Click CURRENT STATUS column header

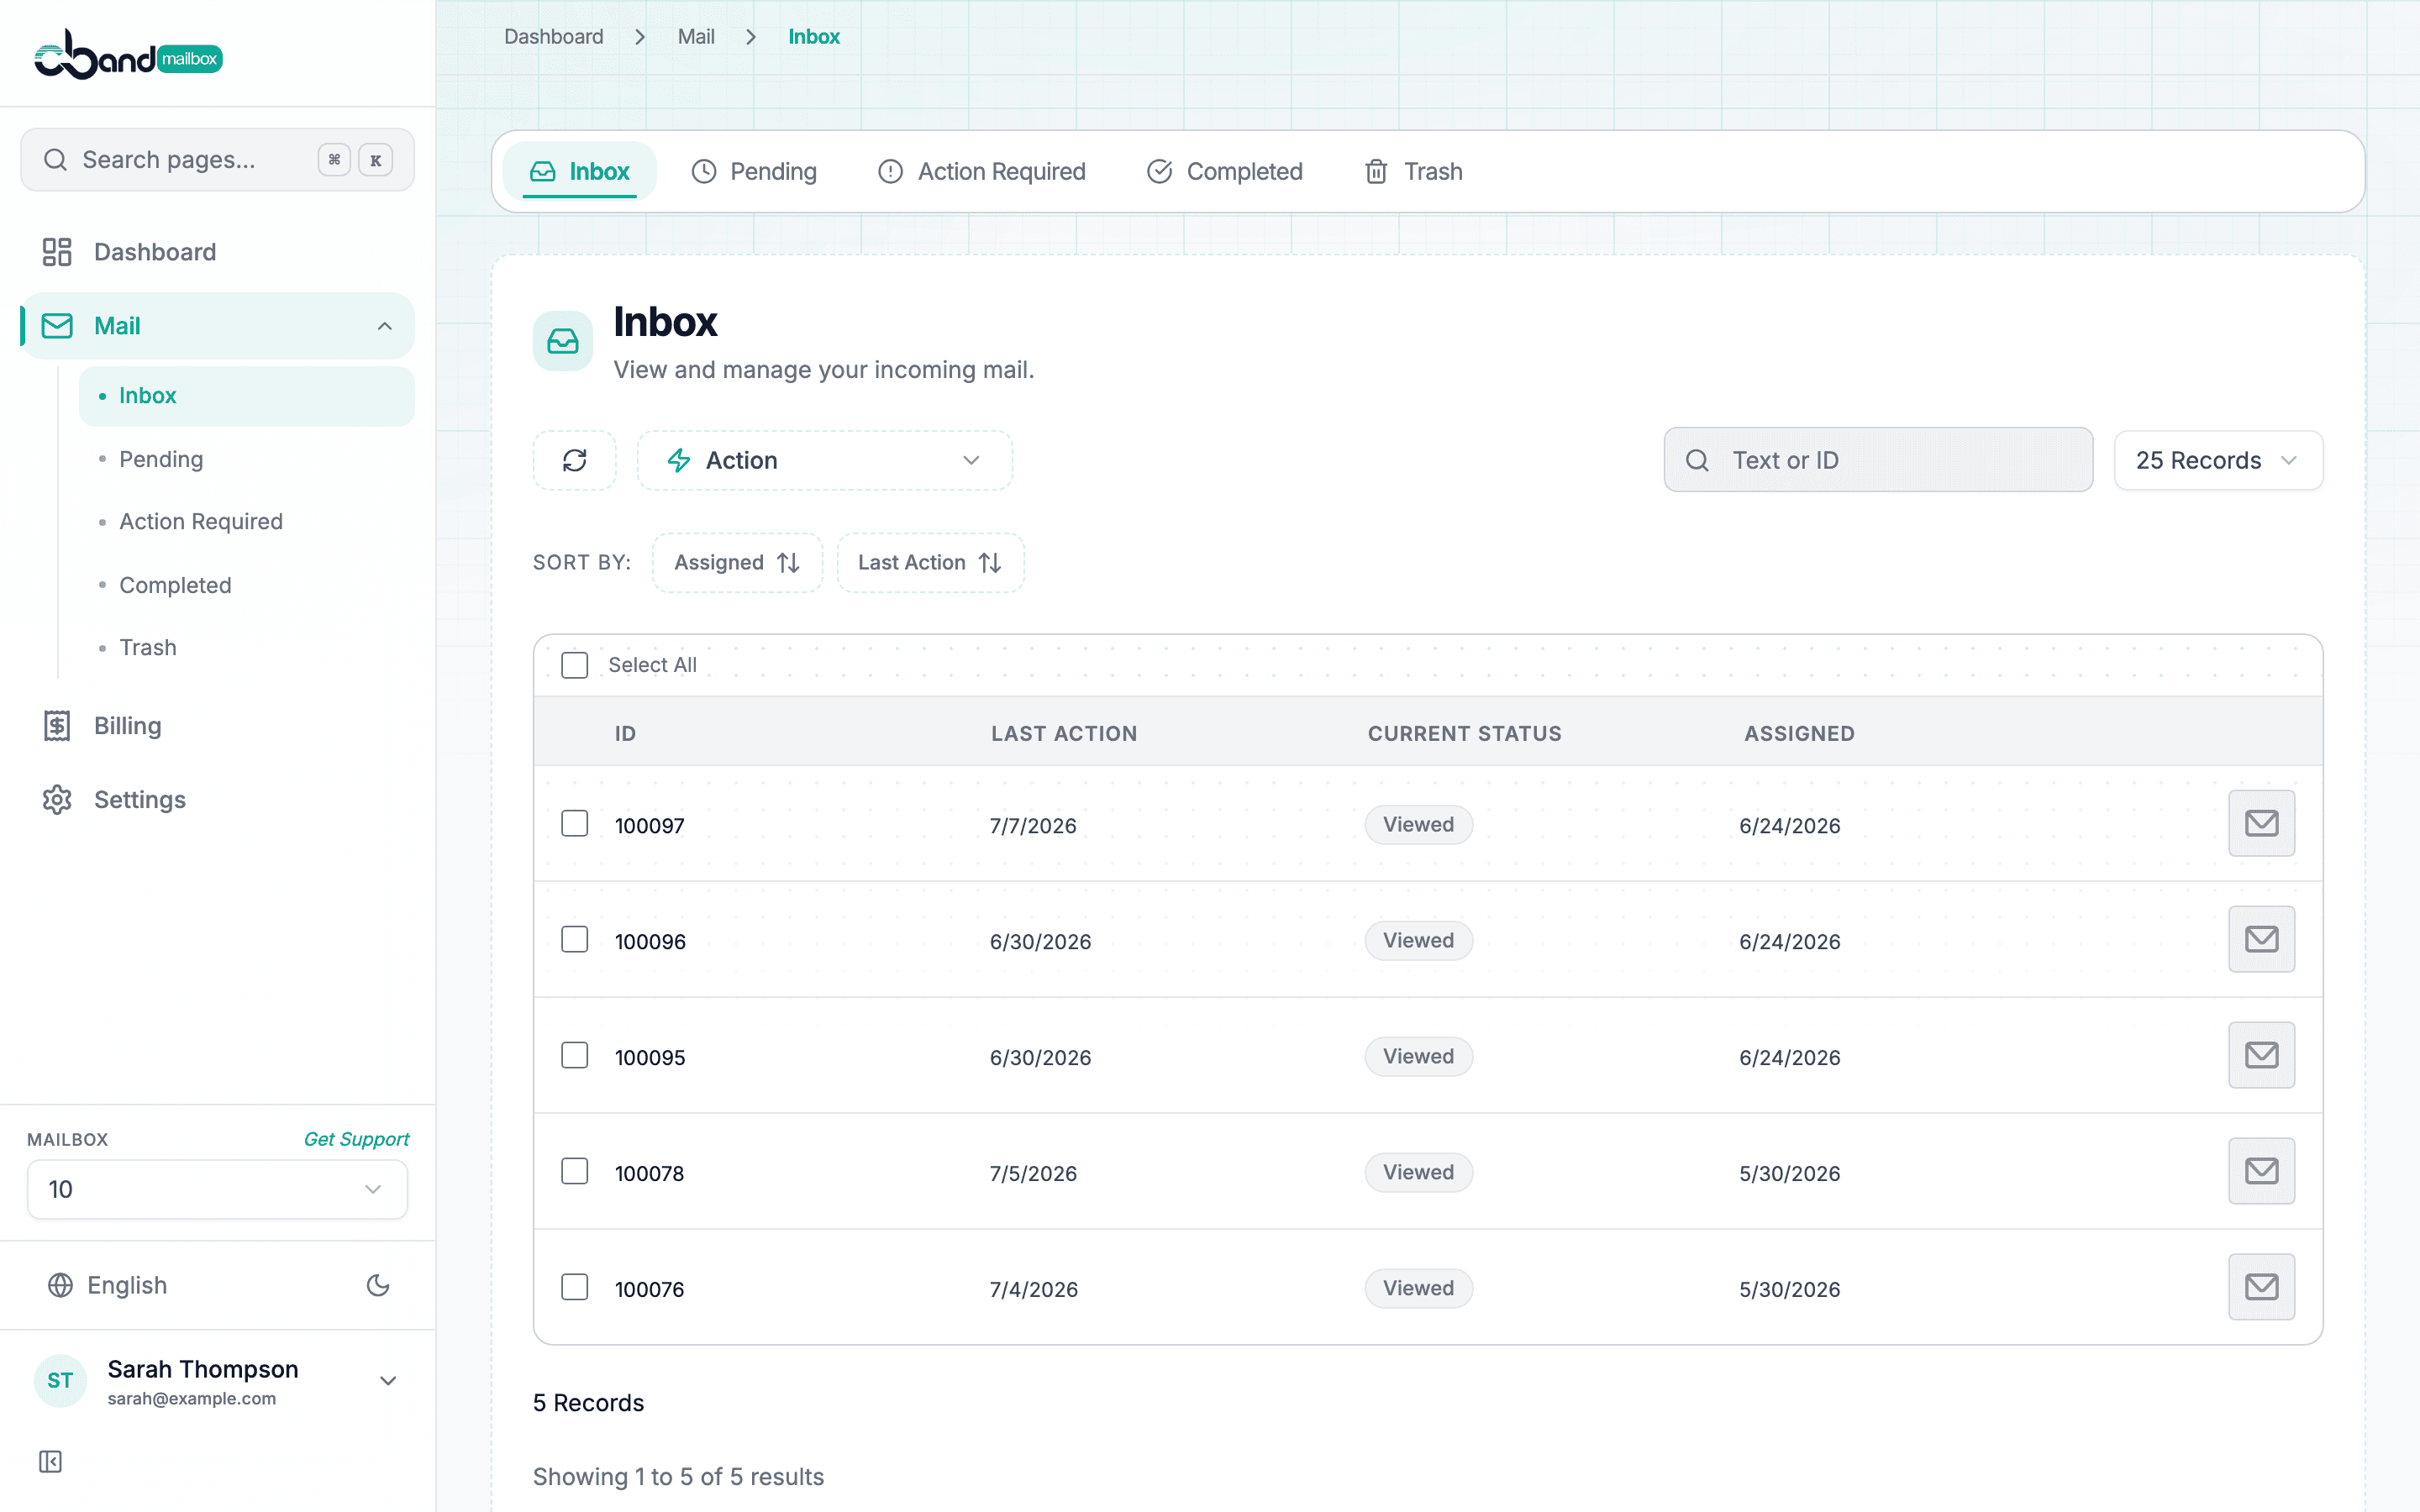1464,734
